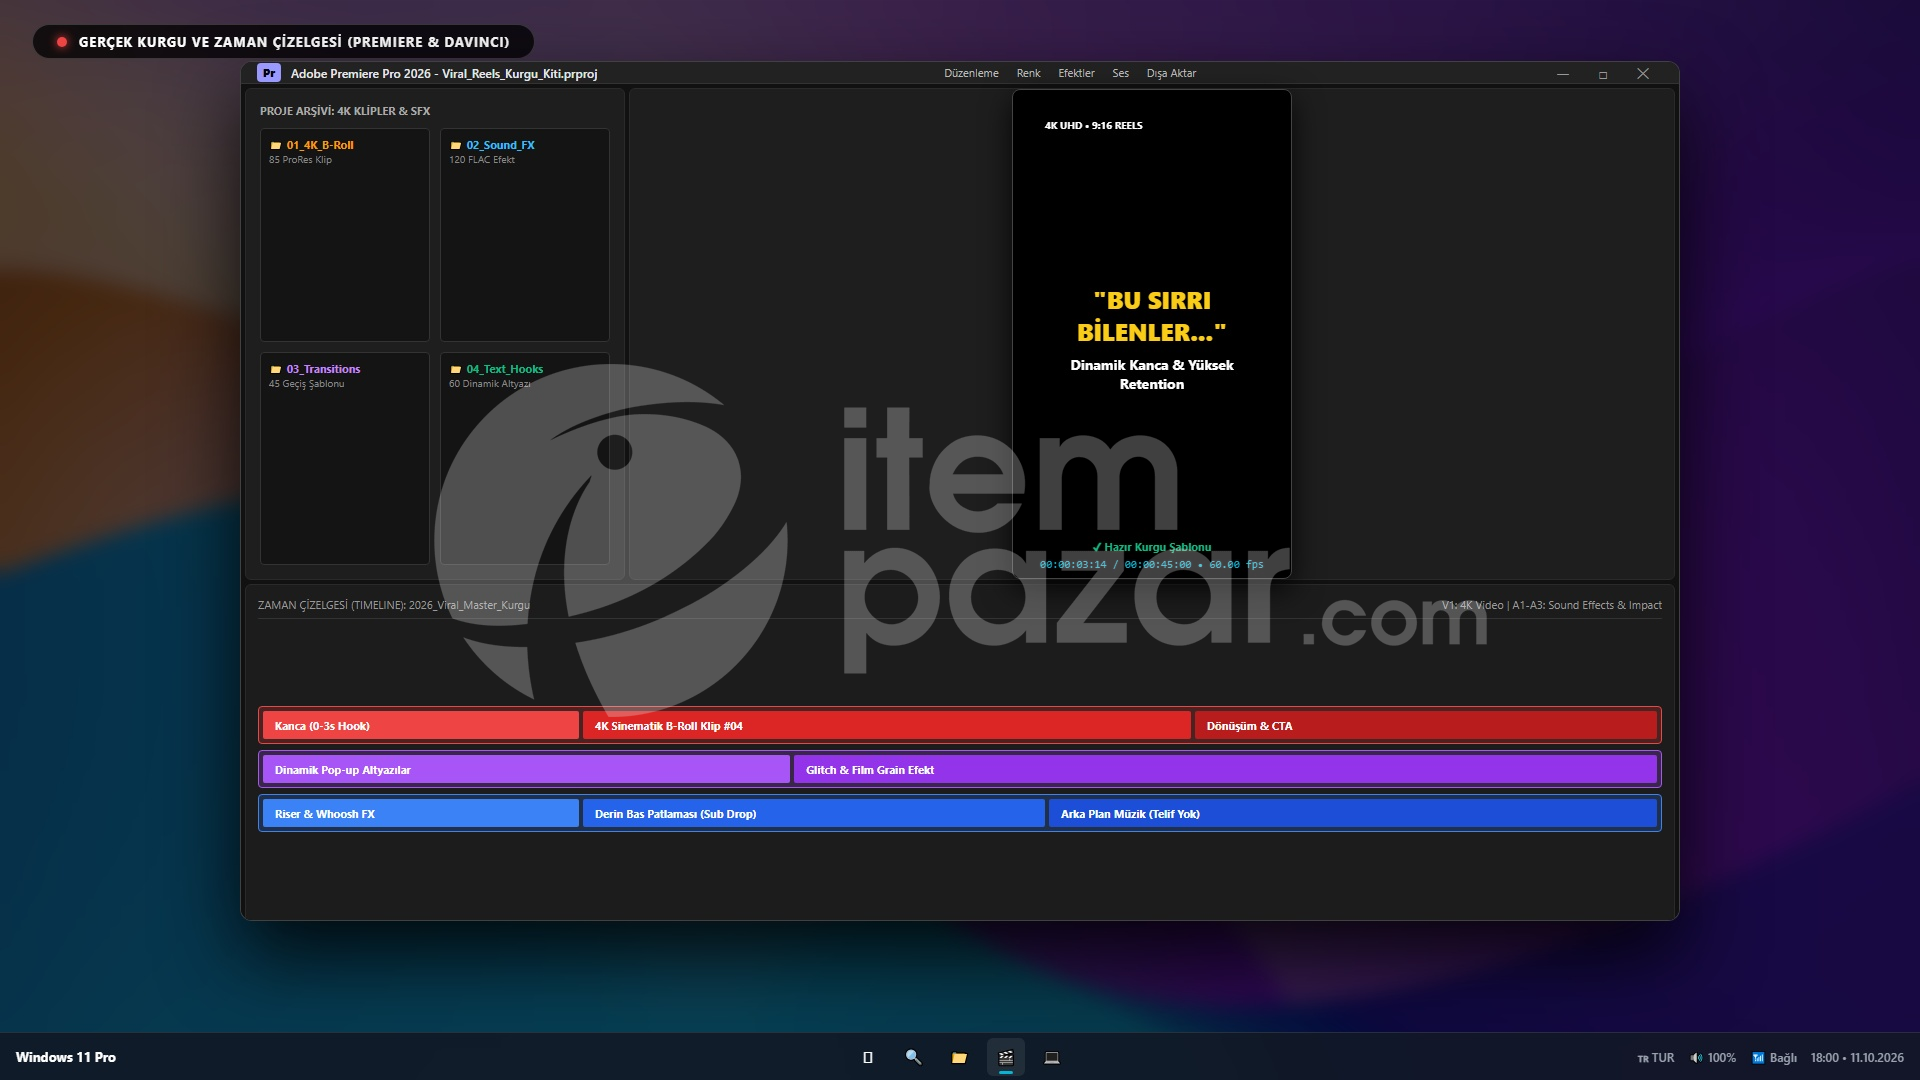Select the 03_Transitions bin label
This screenshot has height=1080, width=1920.
[323, 369]
